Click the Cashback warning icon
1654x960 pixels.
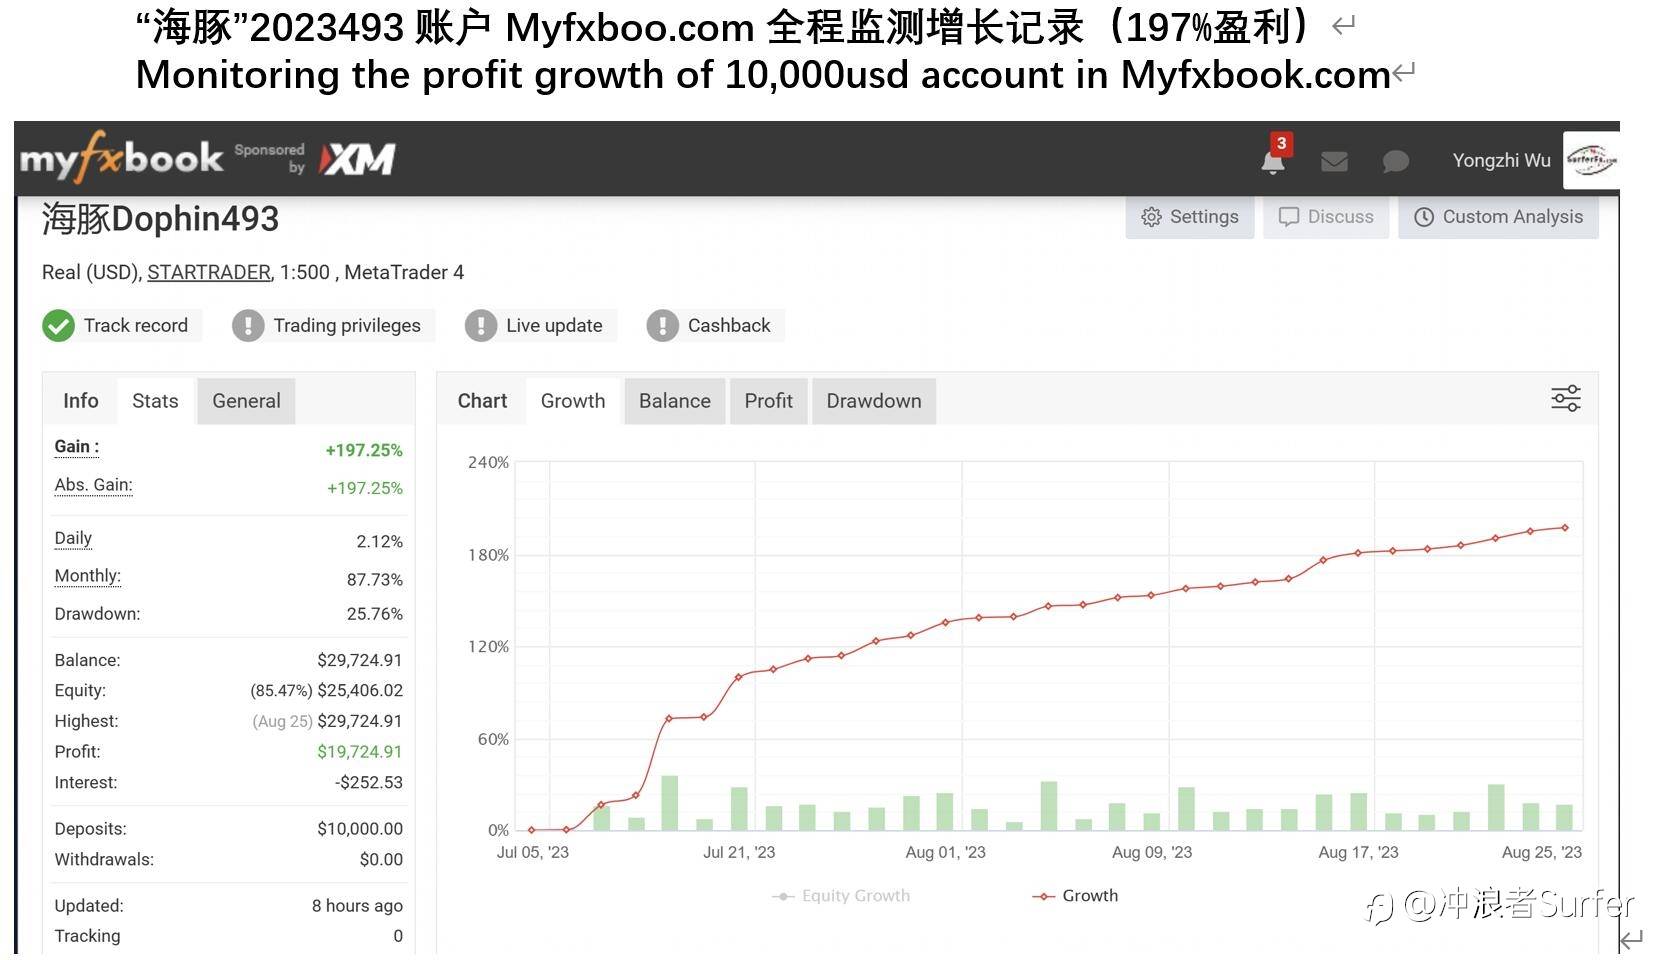click(662, 325)
